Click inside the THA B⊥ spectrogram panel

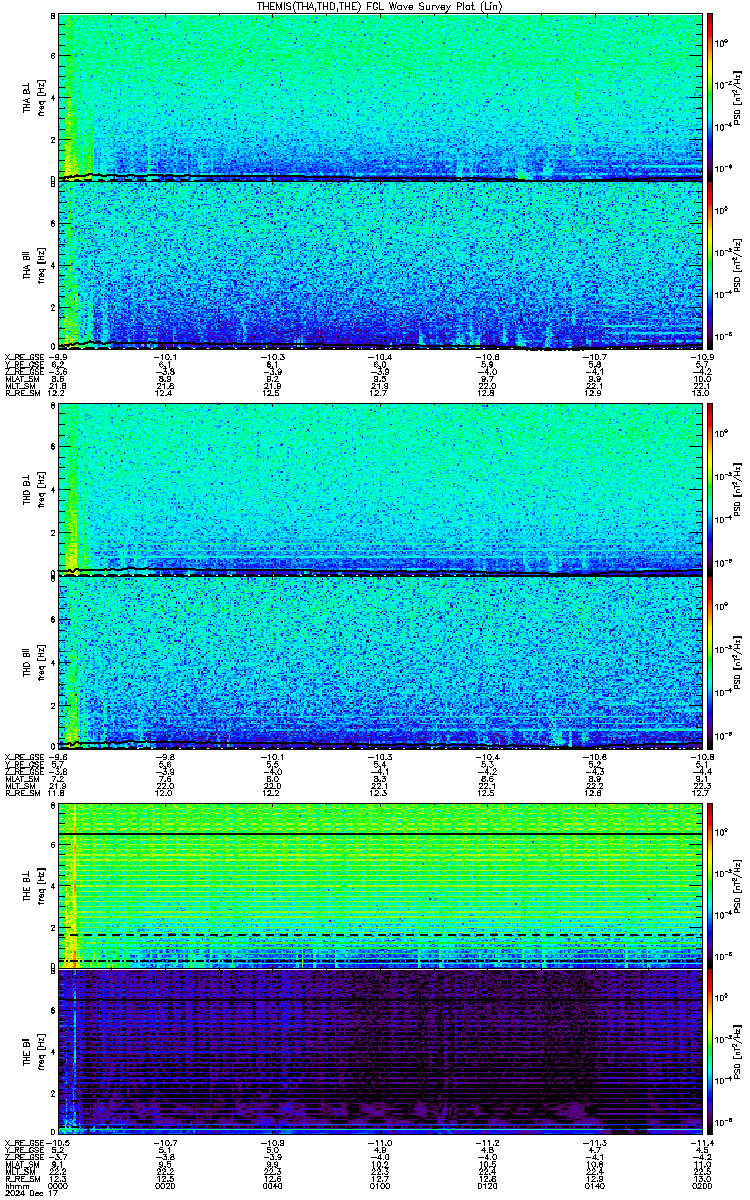(380, 96)
